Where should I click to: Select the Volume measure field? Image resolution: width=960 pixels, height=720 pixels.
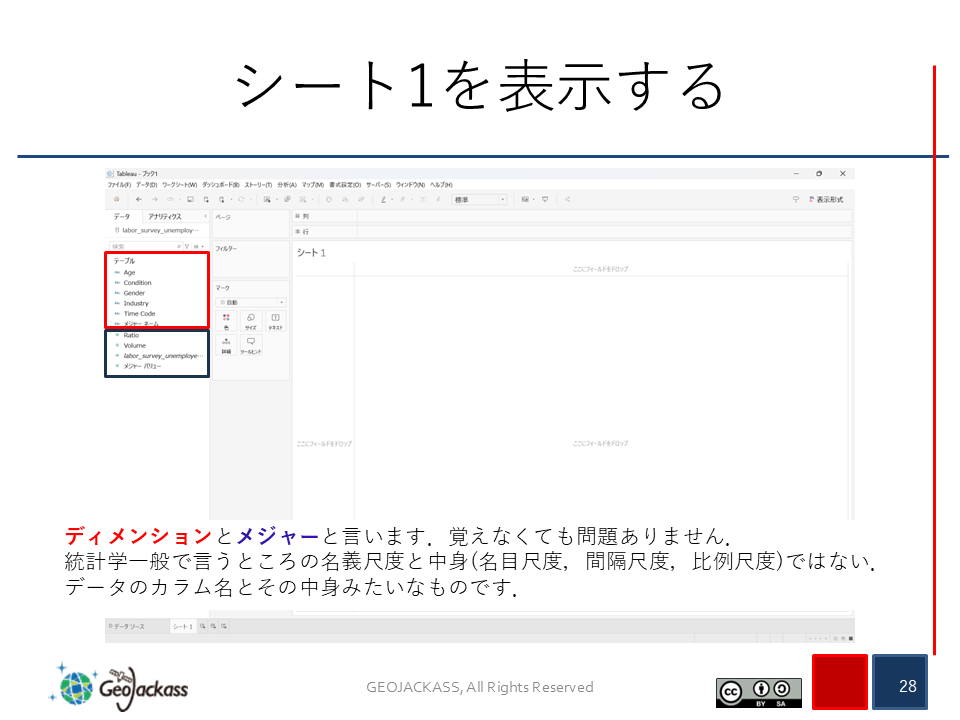134,345
